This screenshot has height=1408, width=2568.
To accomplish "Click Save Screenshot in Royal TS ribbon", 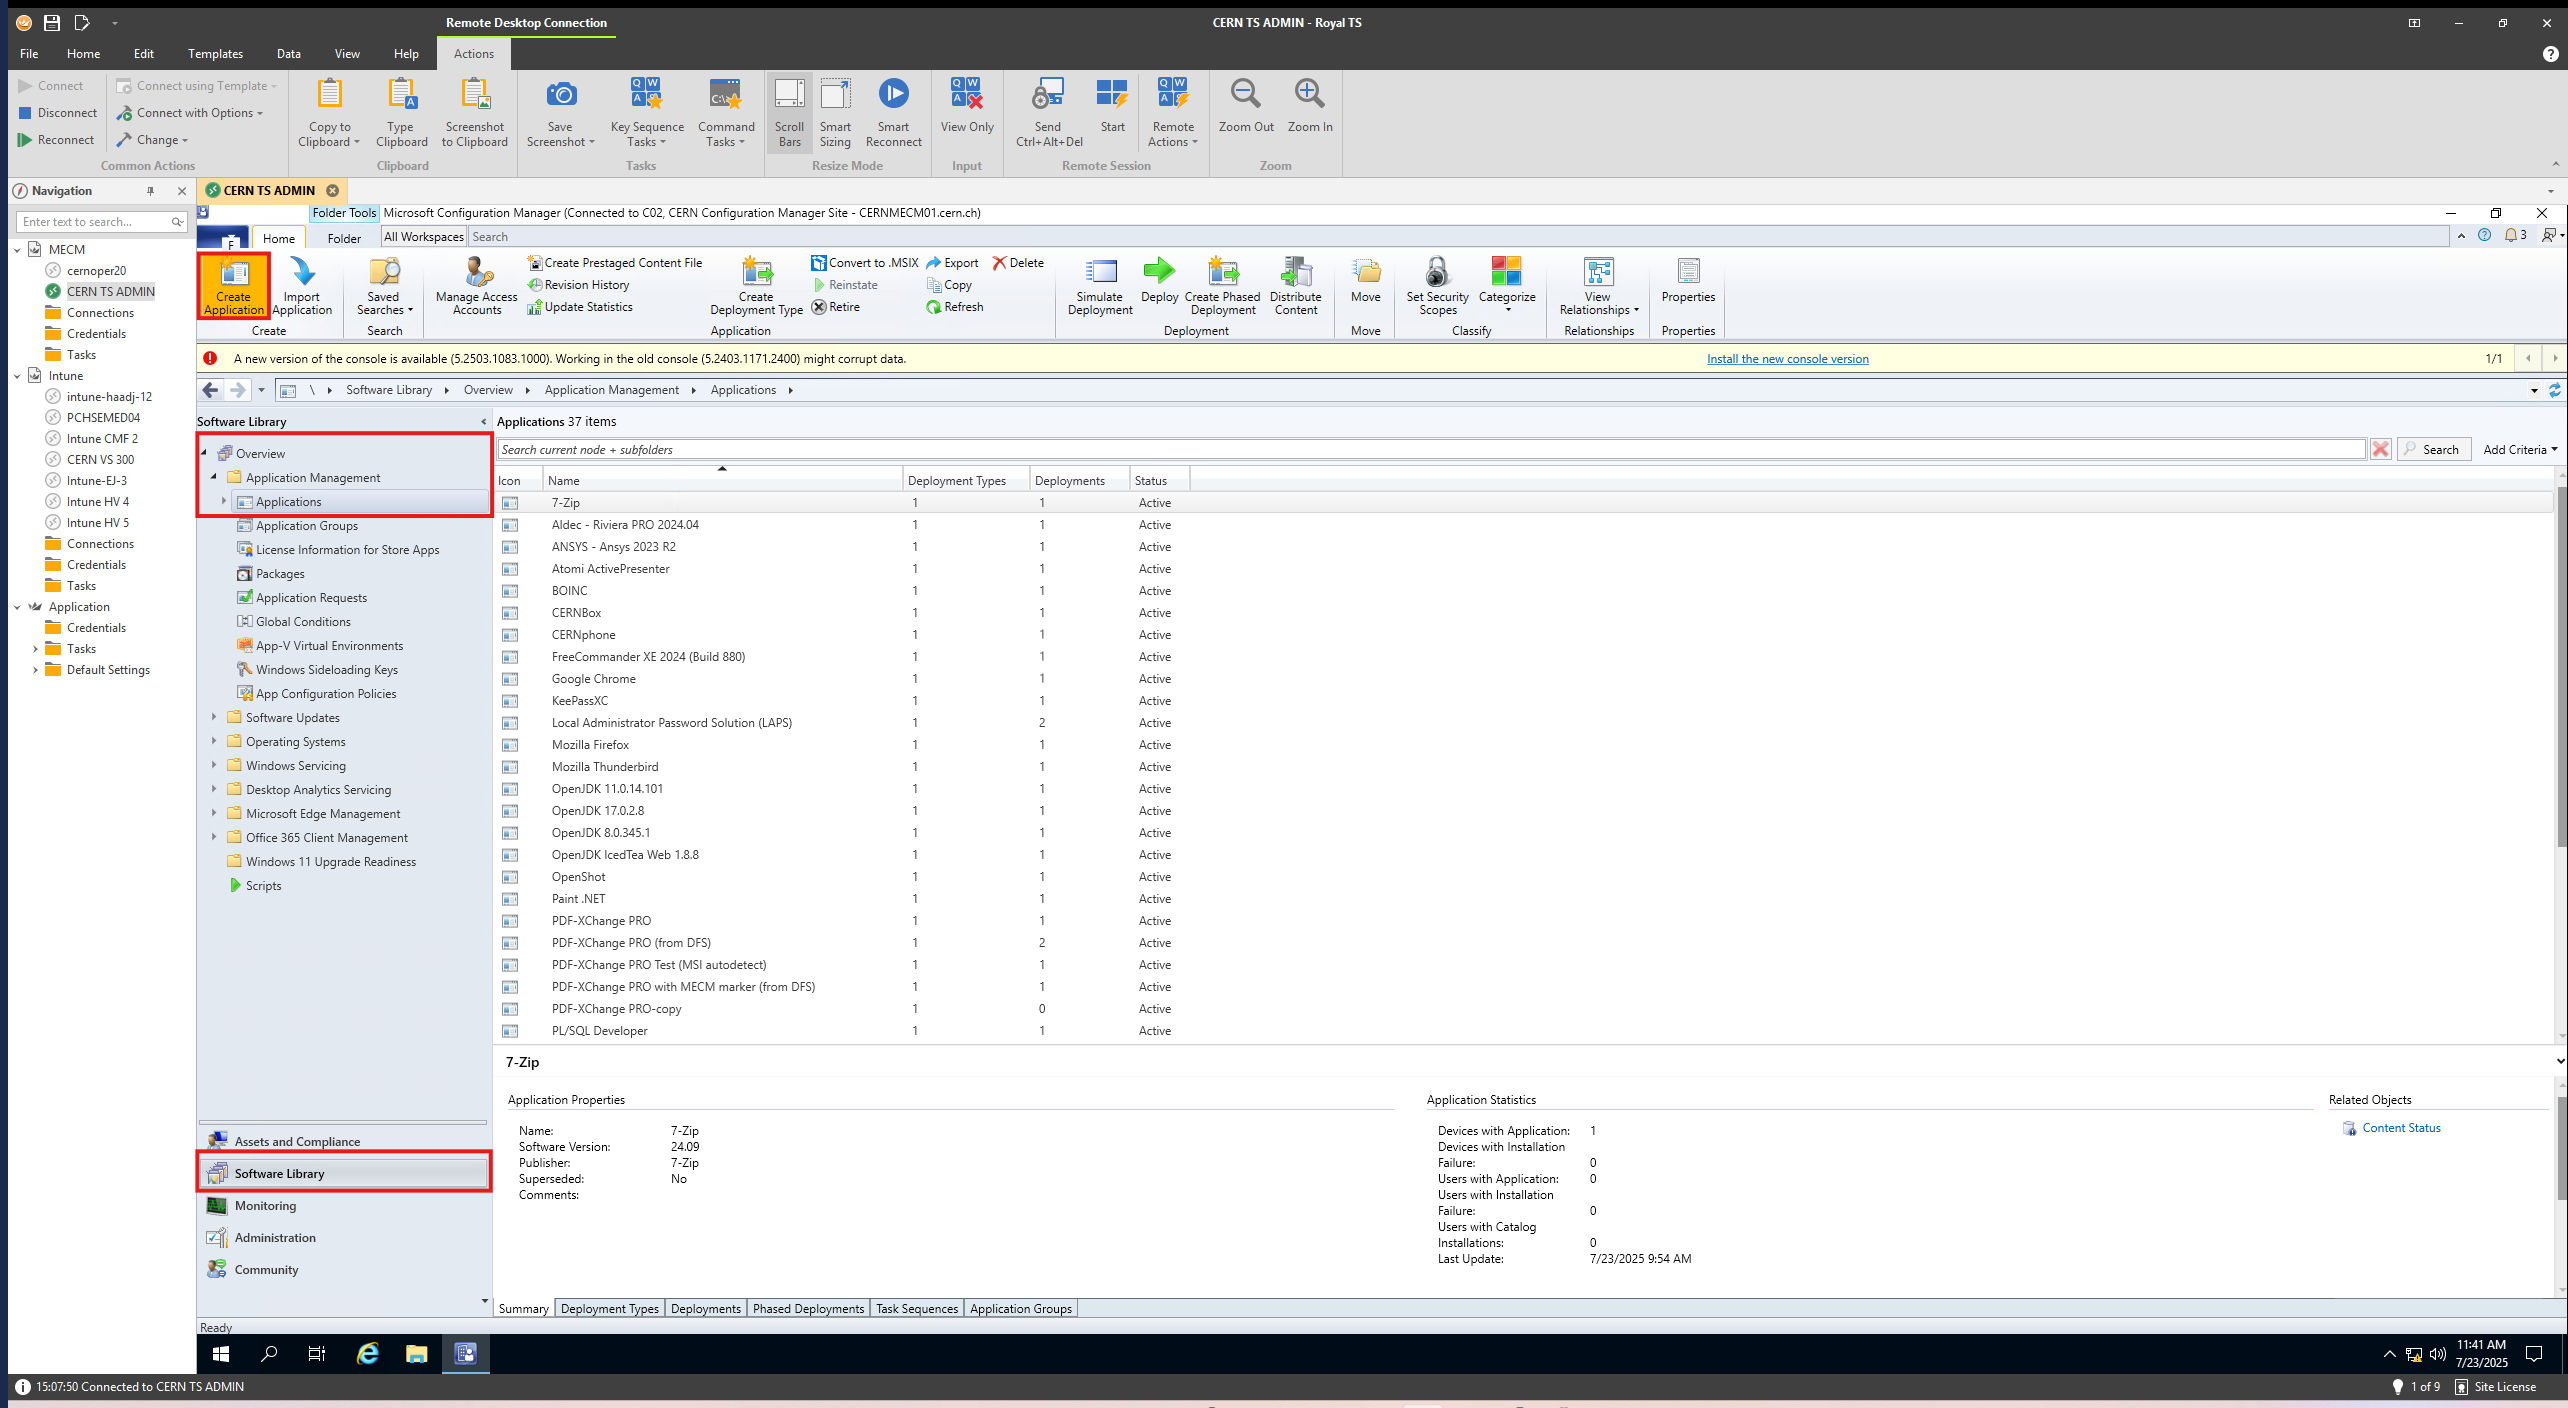I will point(560,112).
